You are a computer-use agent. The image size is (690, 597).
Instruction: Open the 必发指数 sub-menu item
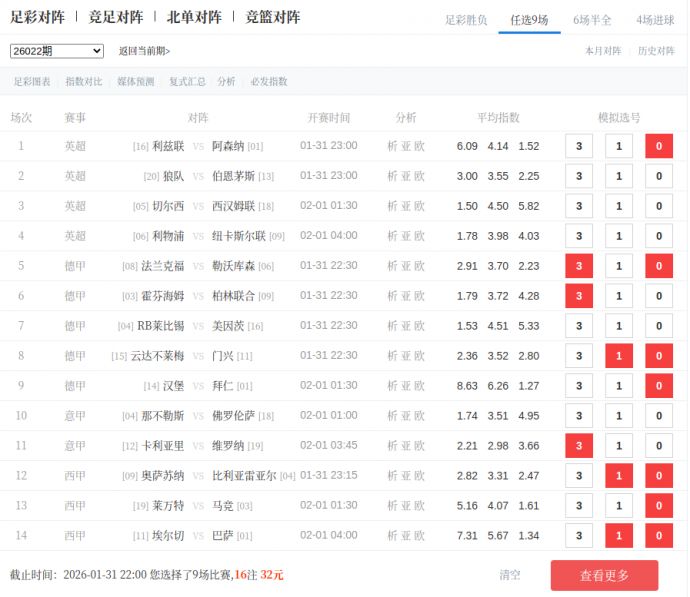click(x=269, y=82)
